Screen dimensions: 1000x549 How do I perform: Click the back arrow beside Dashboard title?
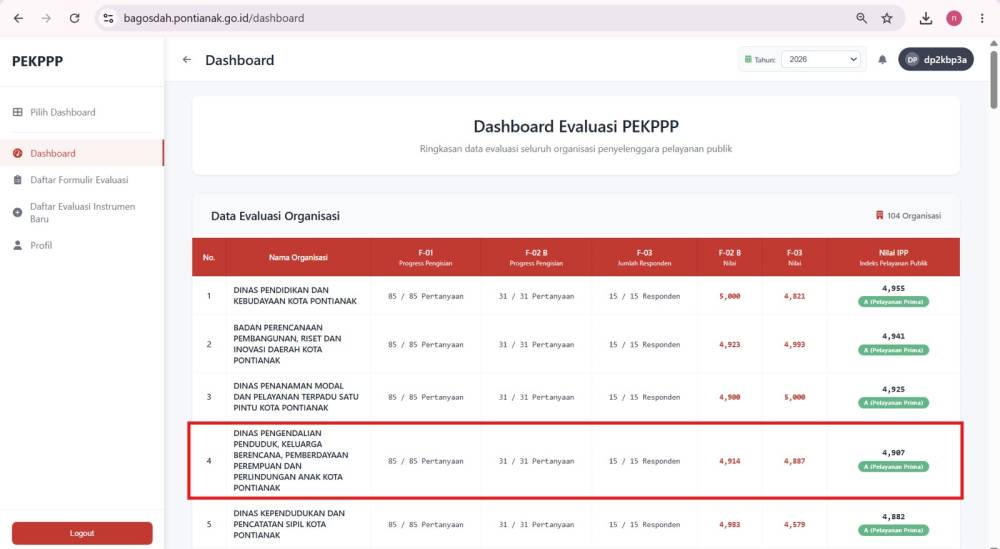(x=186, y=60)
